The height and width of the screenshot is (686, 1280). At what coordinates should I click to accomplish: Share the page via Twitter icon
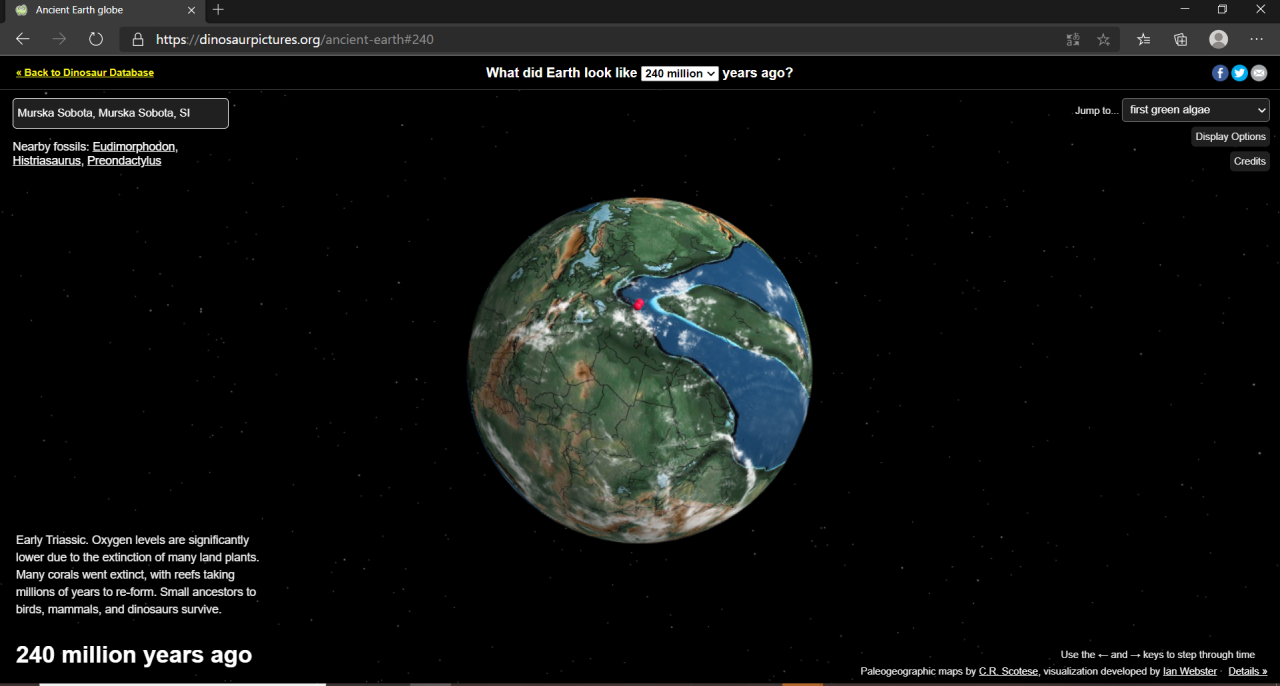[x=1239, y=73]
